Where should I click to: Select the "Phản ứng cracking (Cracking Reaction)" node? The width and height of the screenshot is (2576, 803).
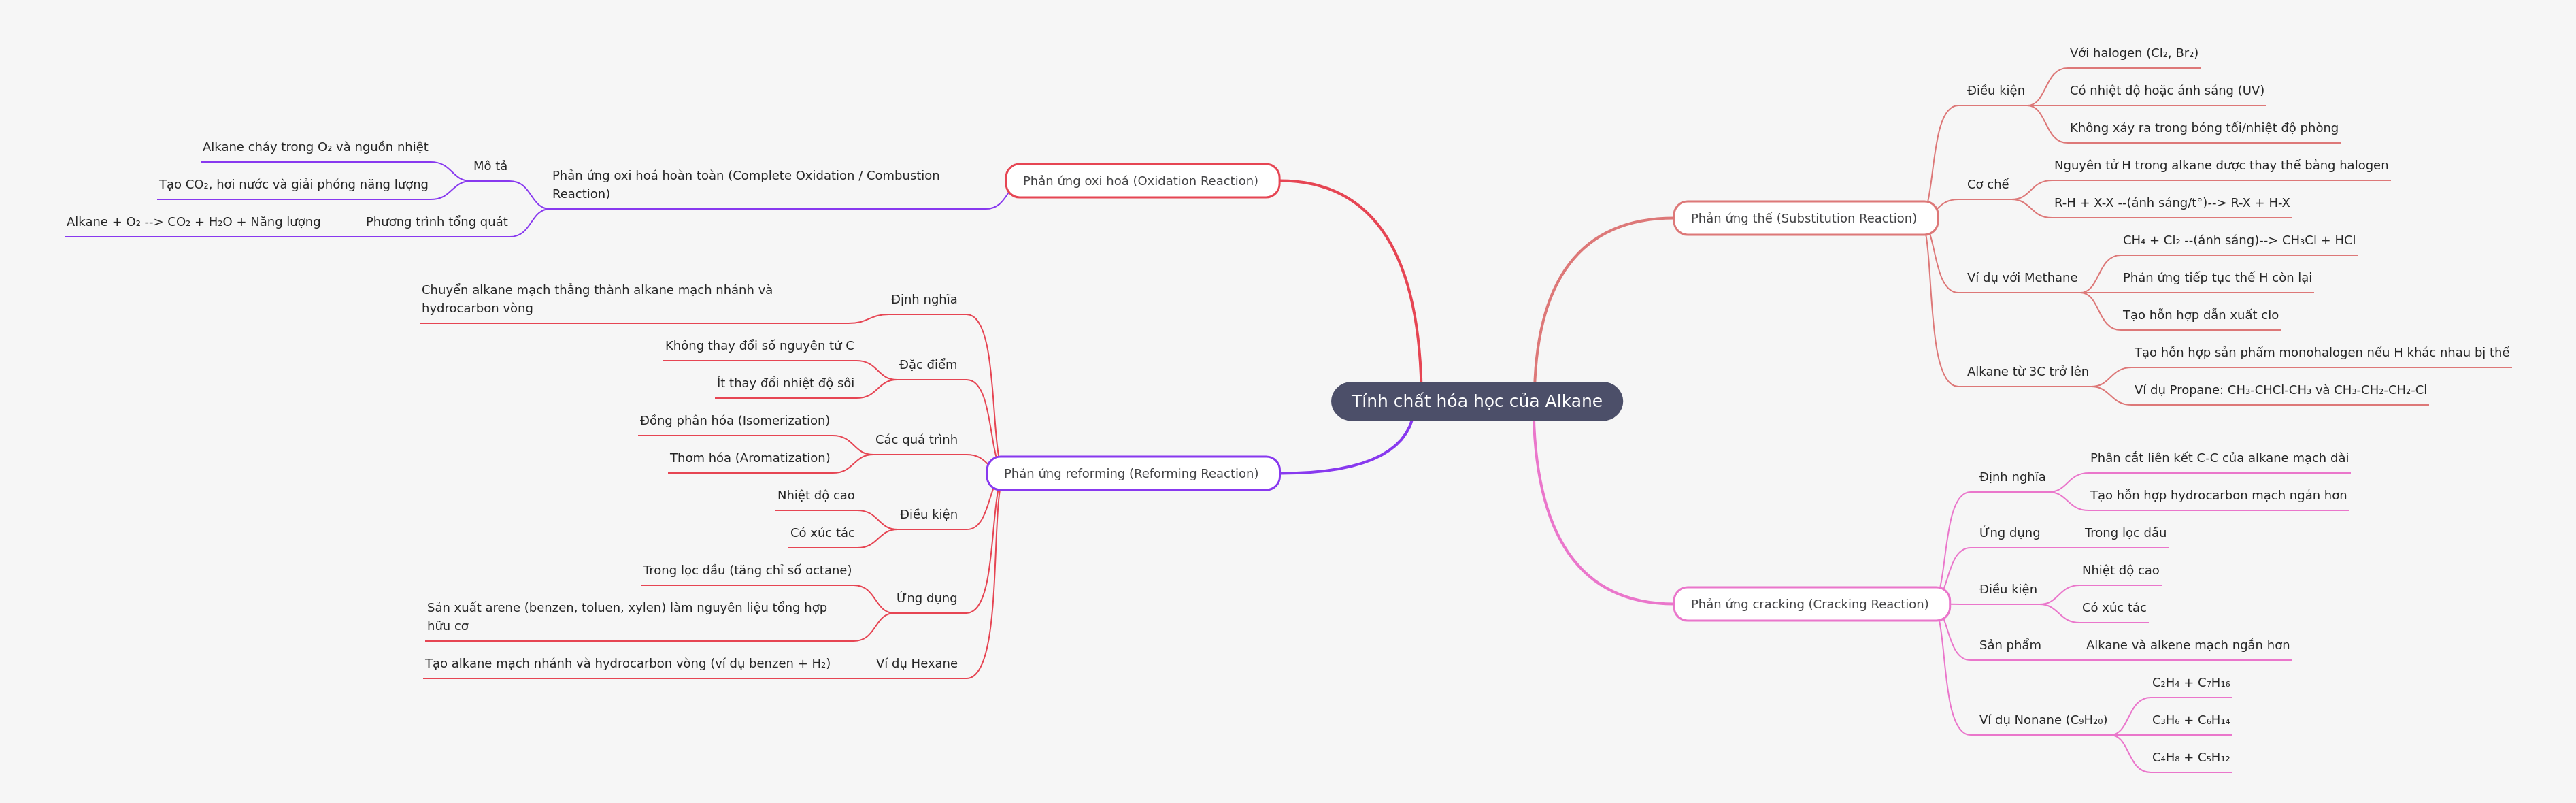click(x=1810, y=604)
